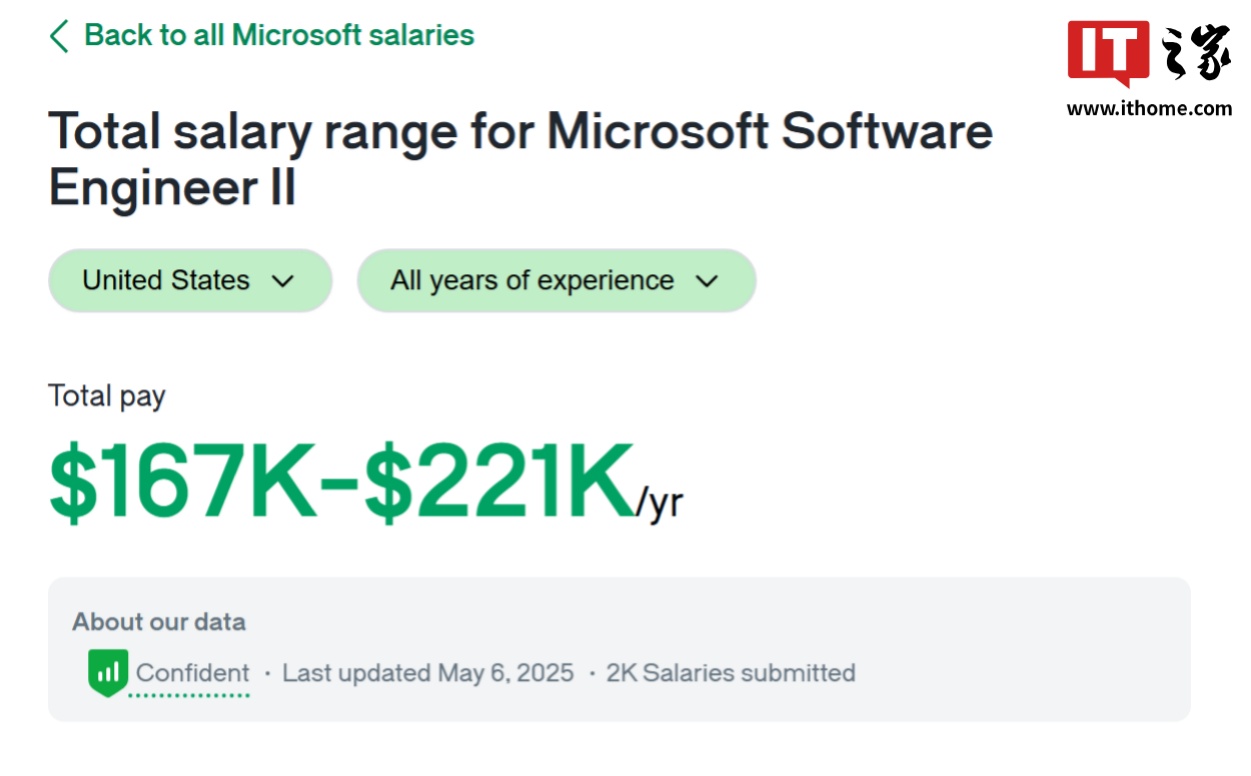
Task: Click the green Confident bar-chart shield icon
Action: (107, 672)
